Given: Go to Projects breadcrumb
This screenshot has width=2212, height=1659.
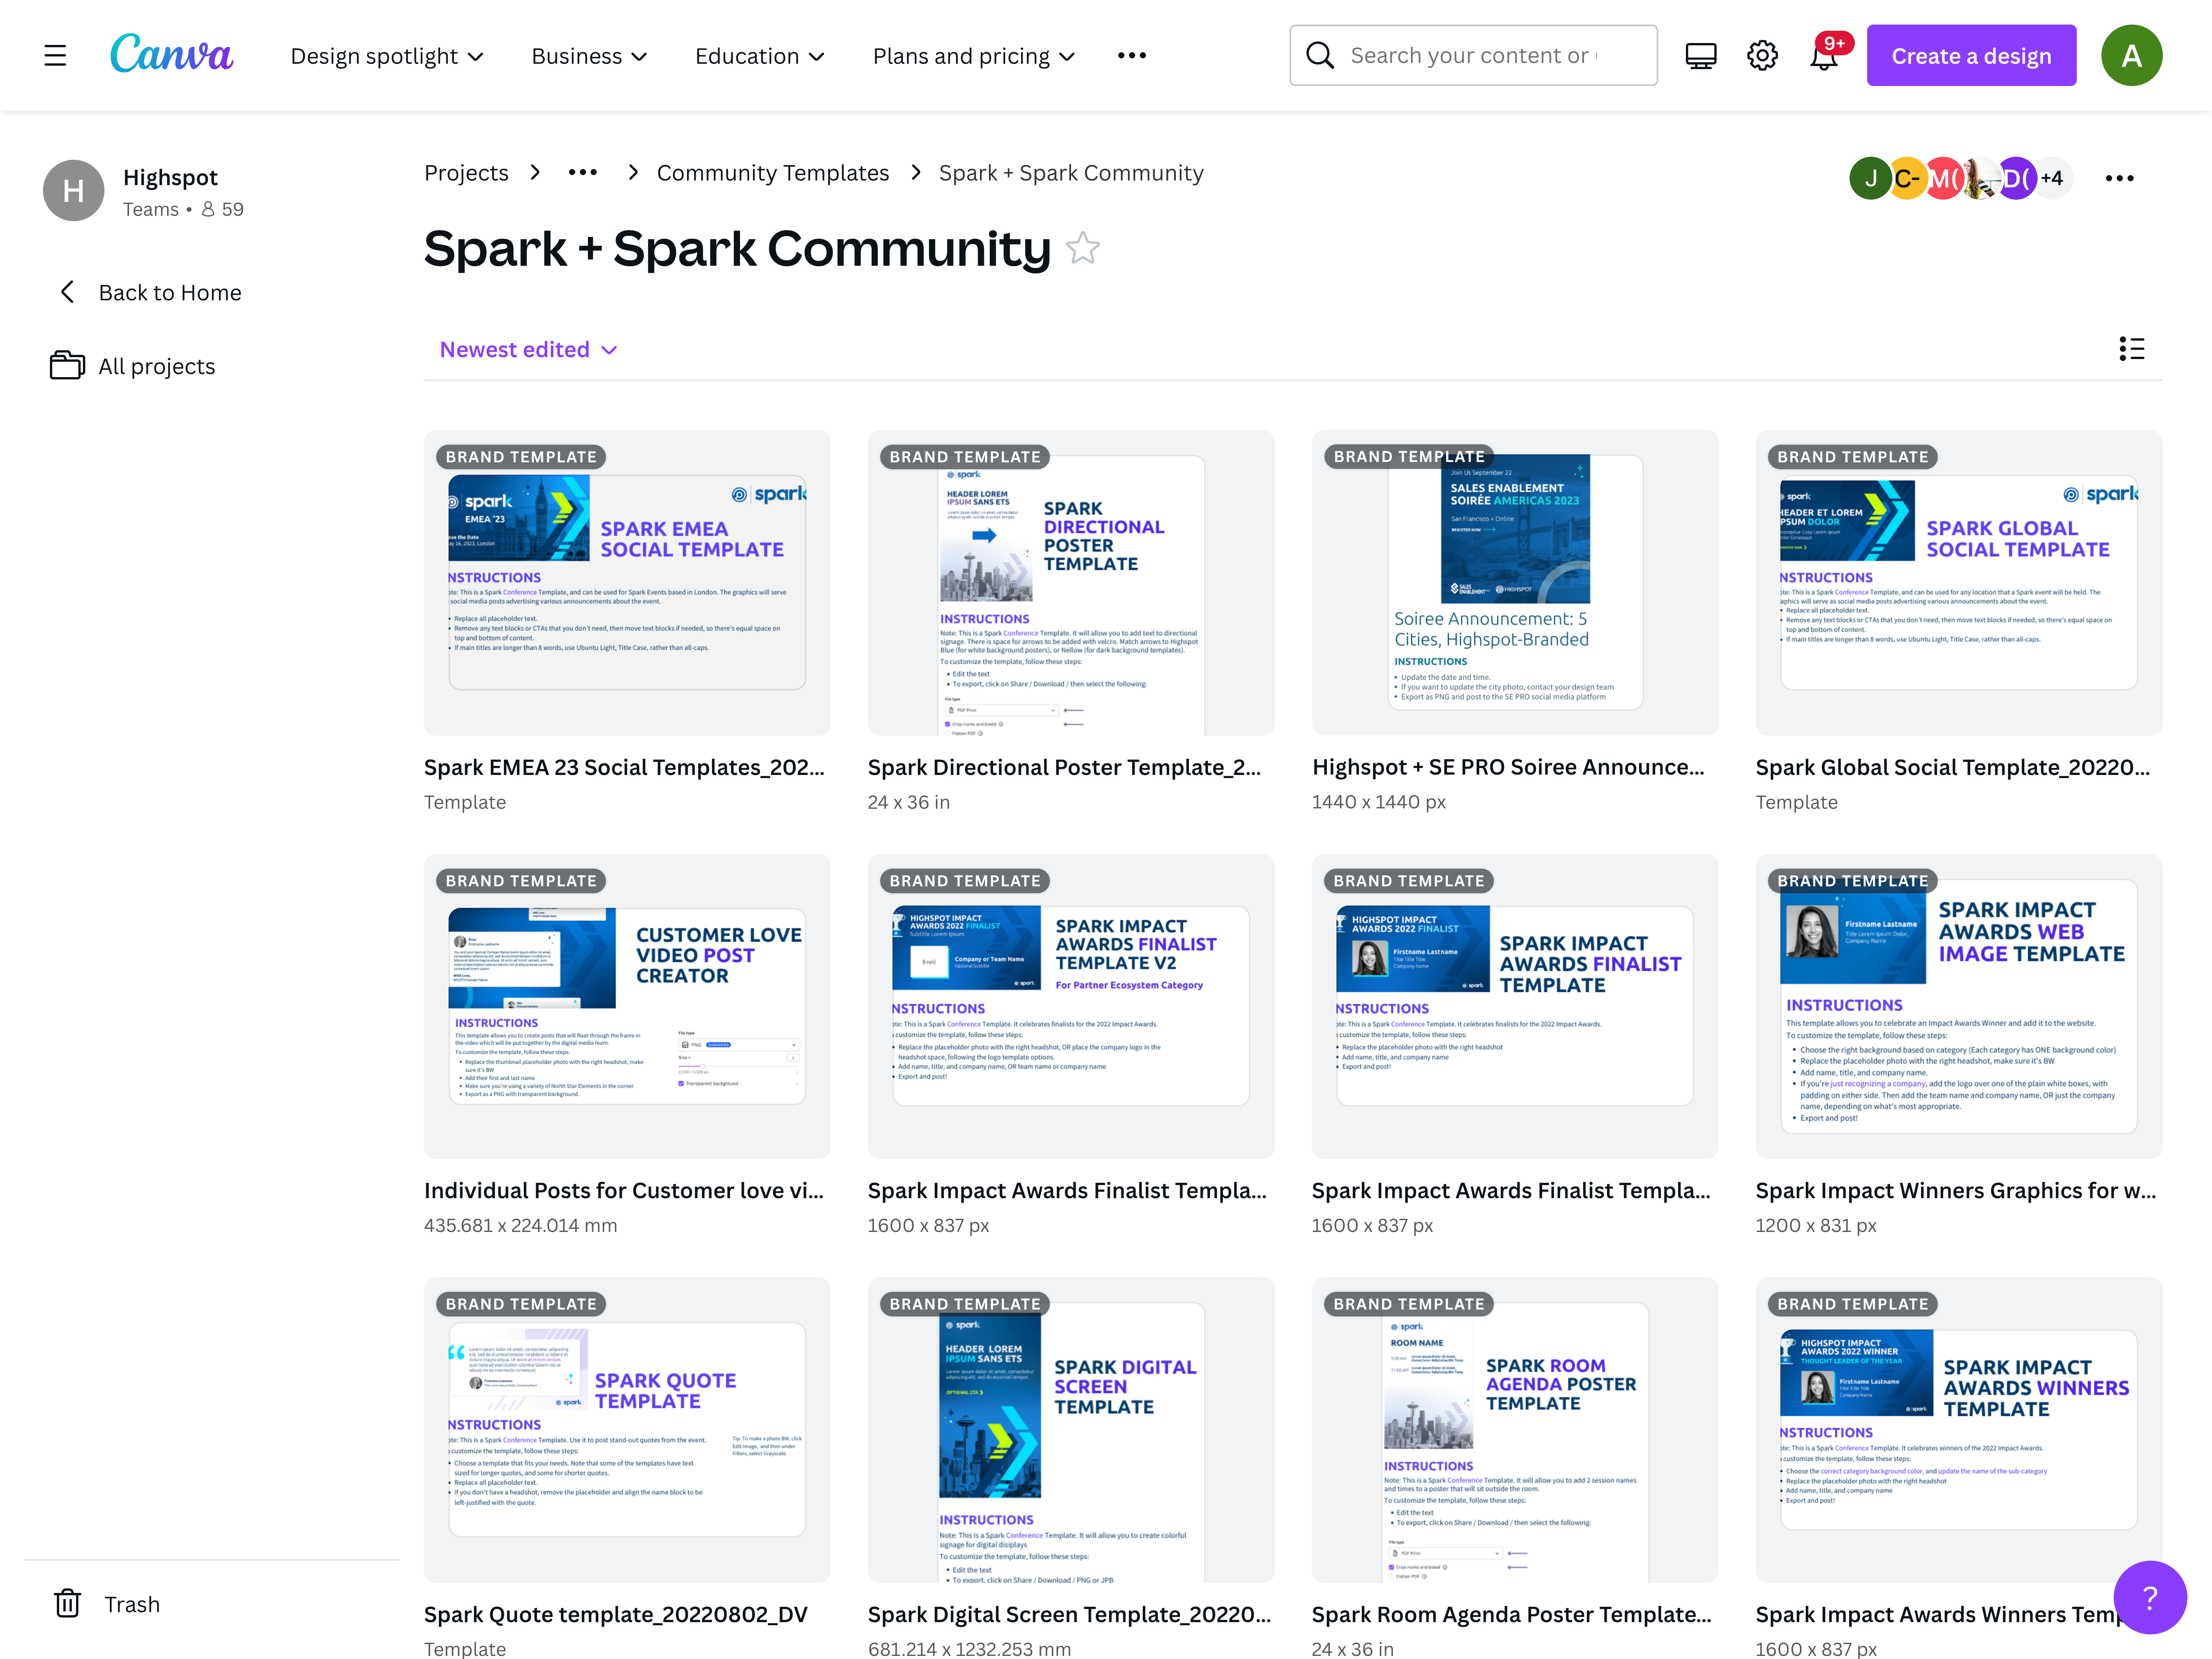Looking at the screenshot, I should [466, 173].
